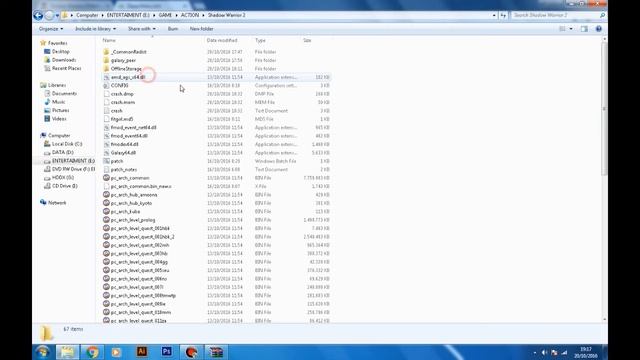640x360 pixels.
Task: Select the pc_arch_level_prolog file icon
Action: (106, 220)
